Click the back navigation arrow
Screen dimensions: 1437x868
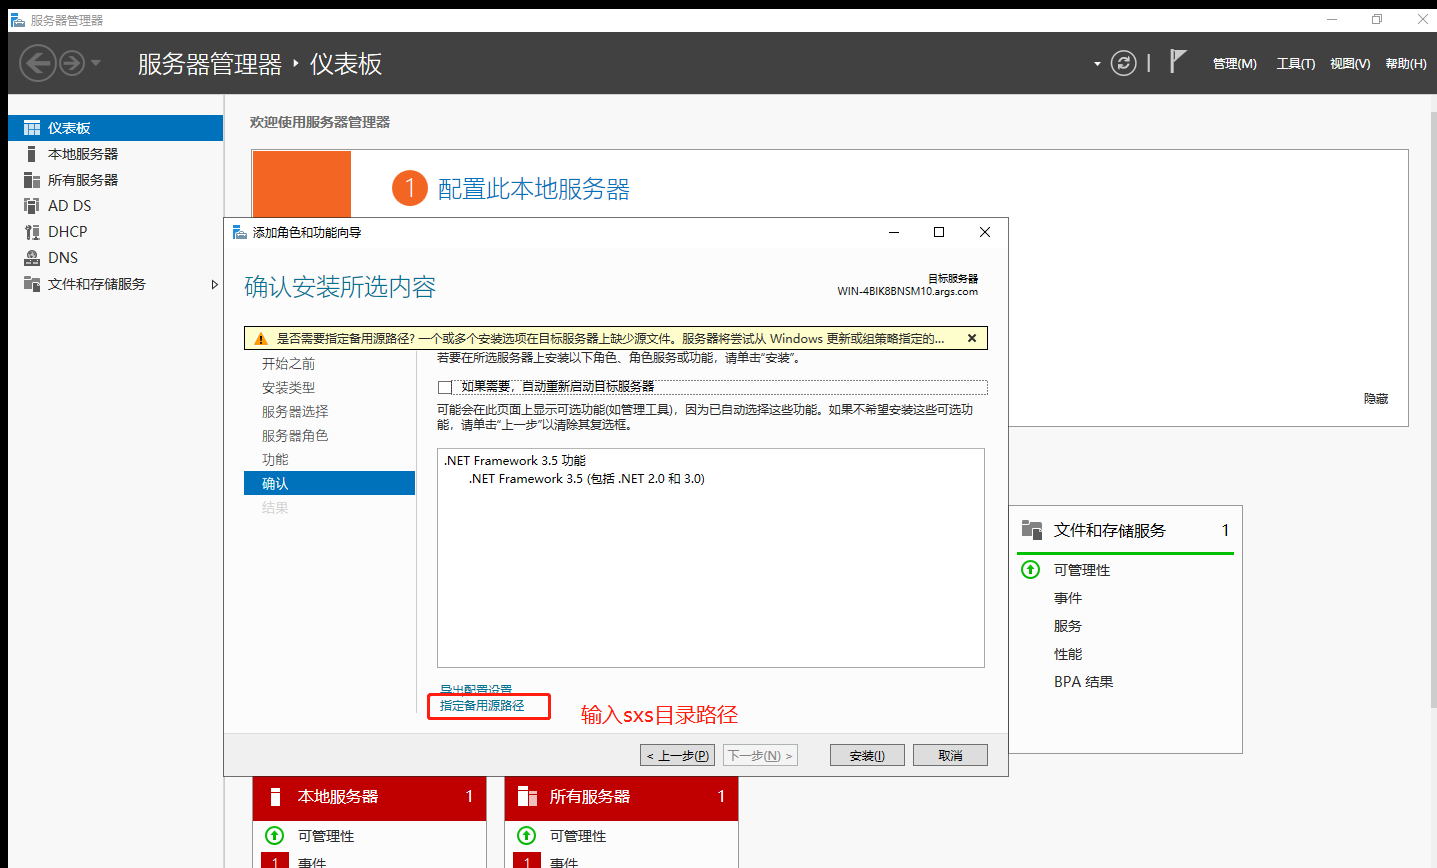(x=38, y=62)
